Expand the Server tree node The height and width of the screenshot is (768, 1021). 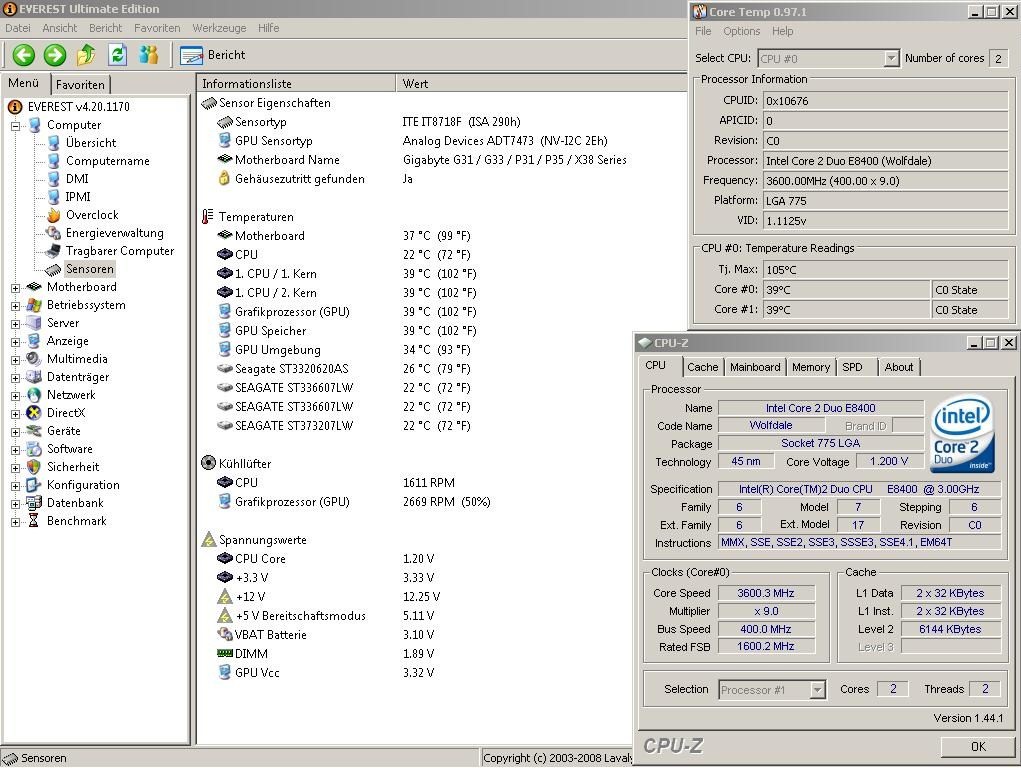(16, 324)
